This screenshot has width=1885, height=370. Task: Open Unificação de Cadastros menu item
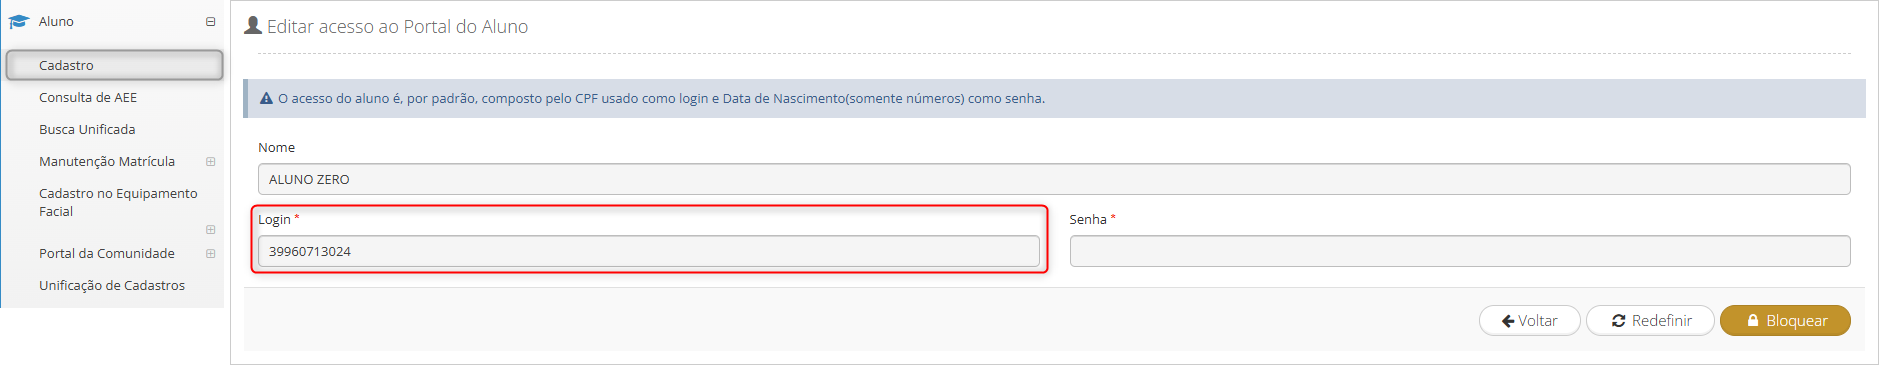[112, 285]
